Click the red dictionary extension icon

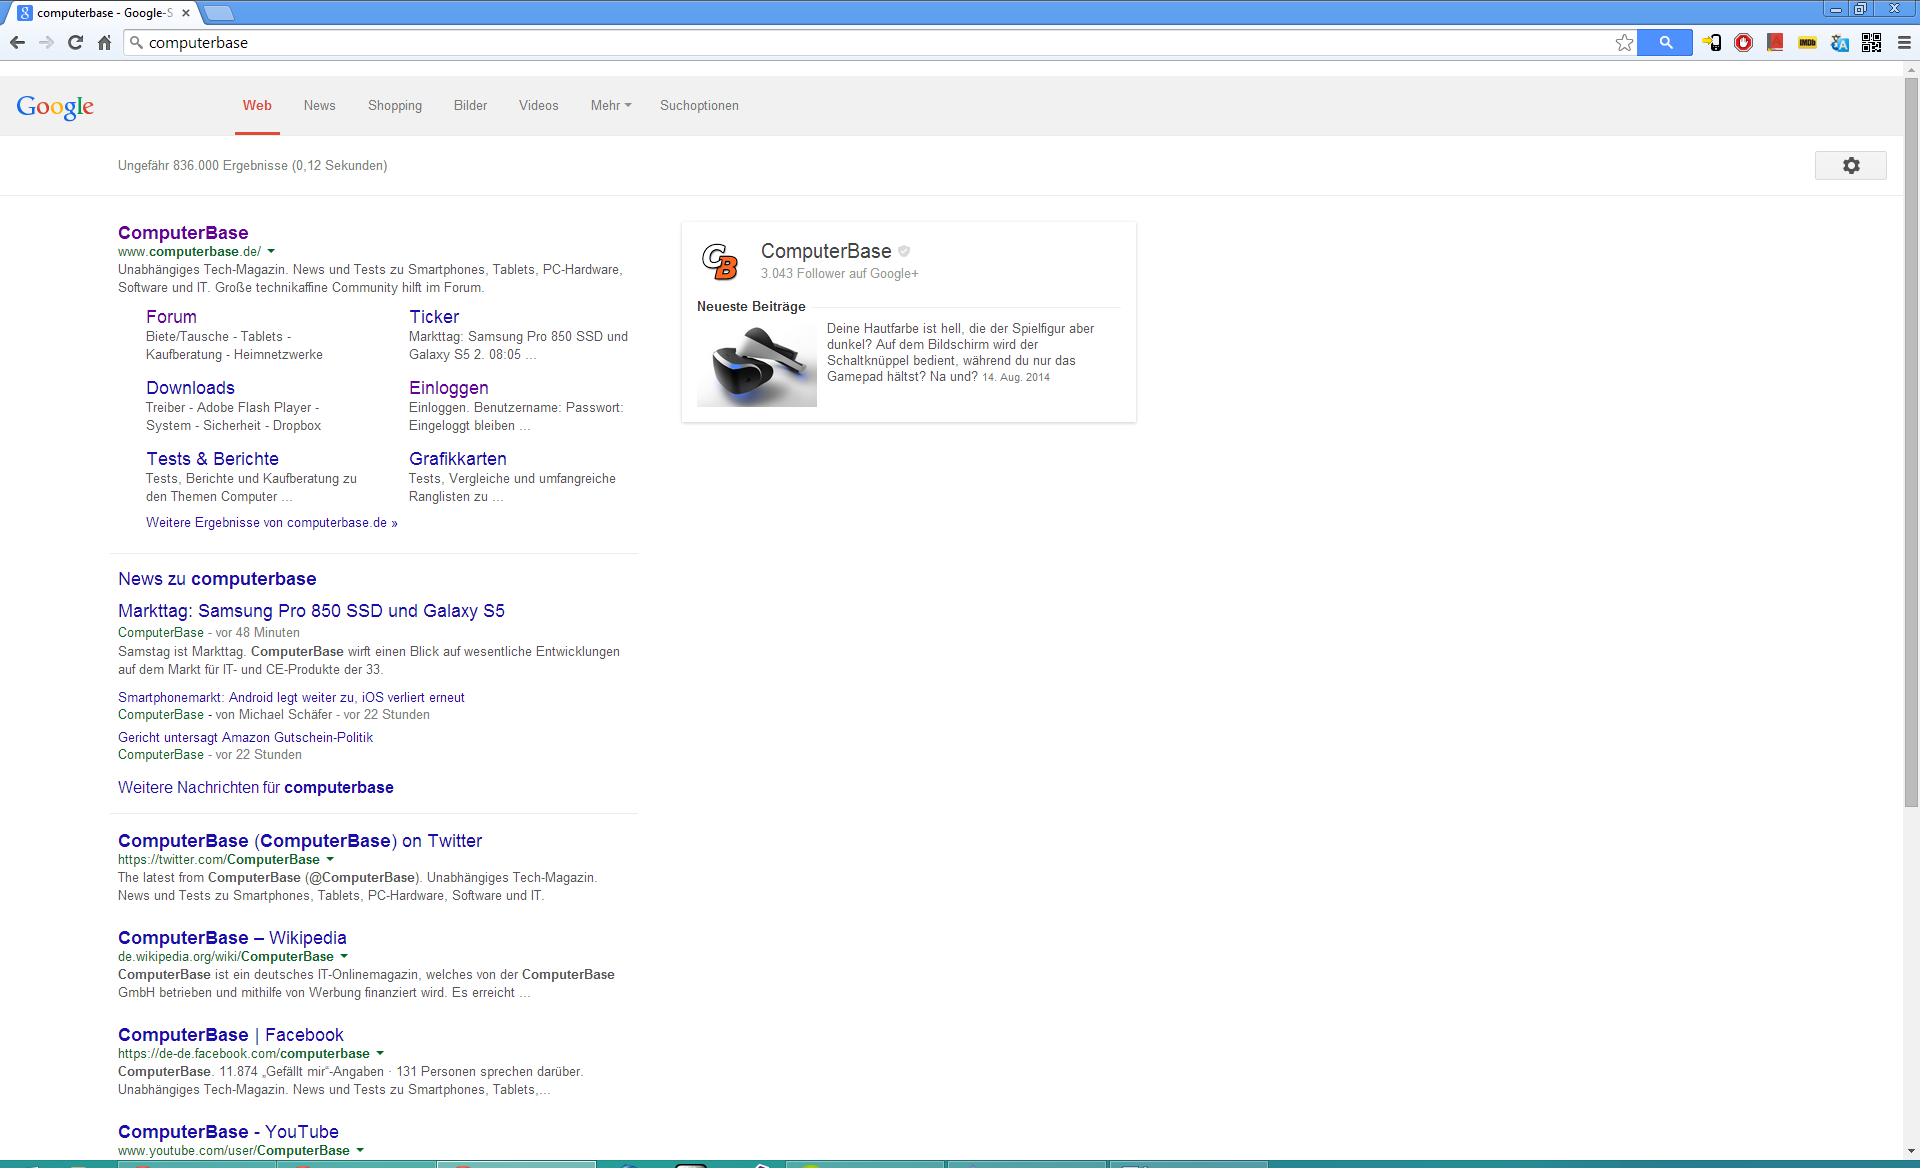tap(1775, 42)
